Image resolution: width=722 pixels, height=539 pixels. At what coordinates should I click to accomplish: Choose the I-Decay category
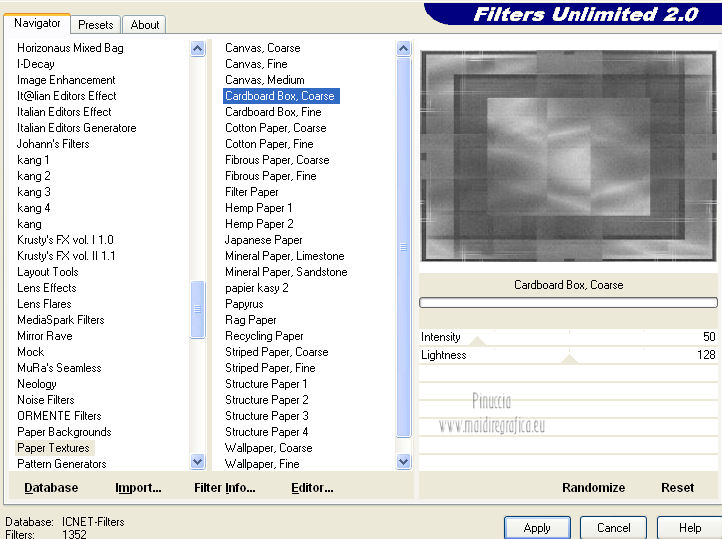pyautogui.click(x=35, y=64)
